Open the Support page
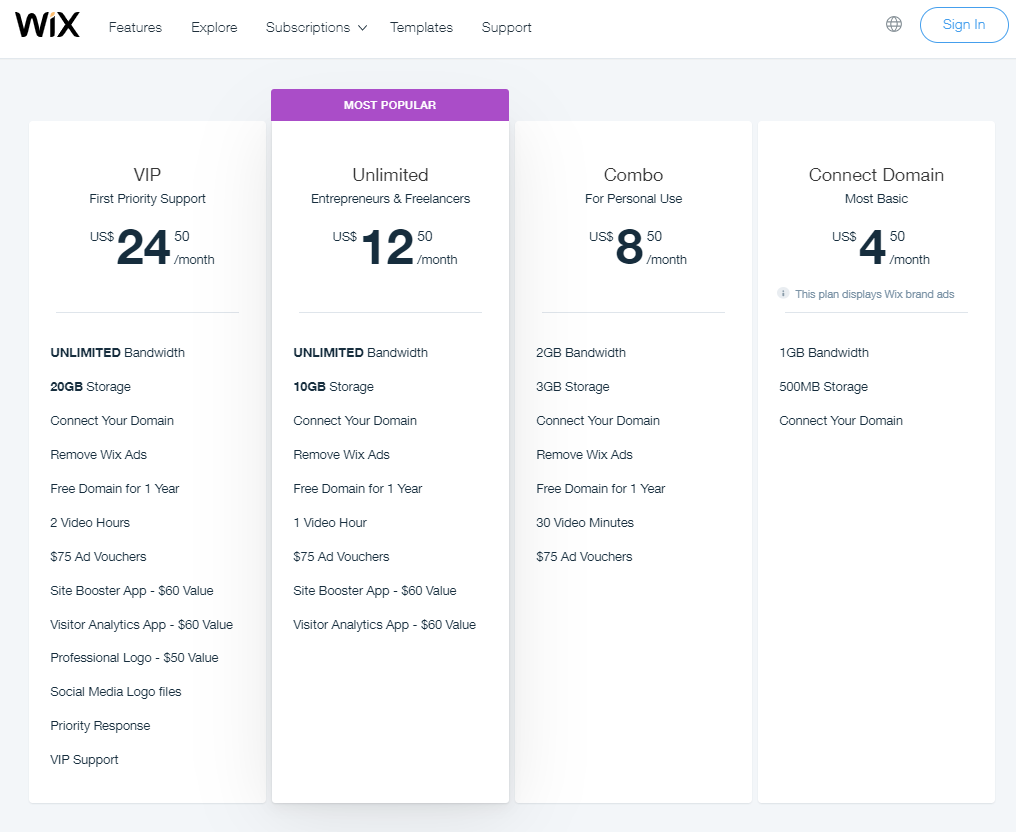1016x832 pixels. coord(506,27)
